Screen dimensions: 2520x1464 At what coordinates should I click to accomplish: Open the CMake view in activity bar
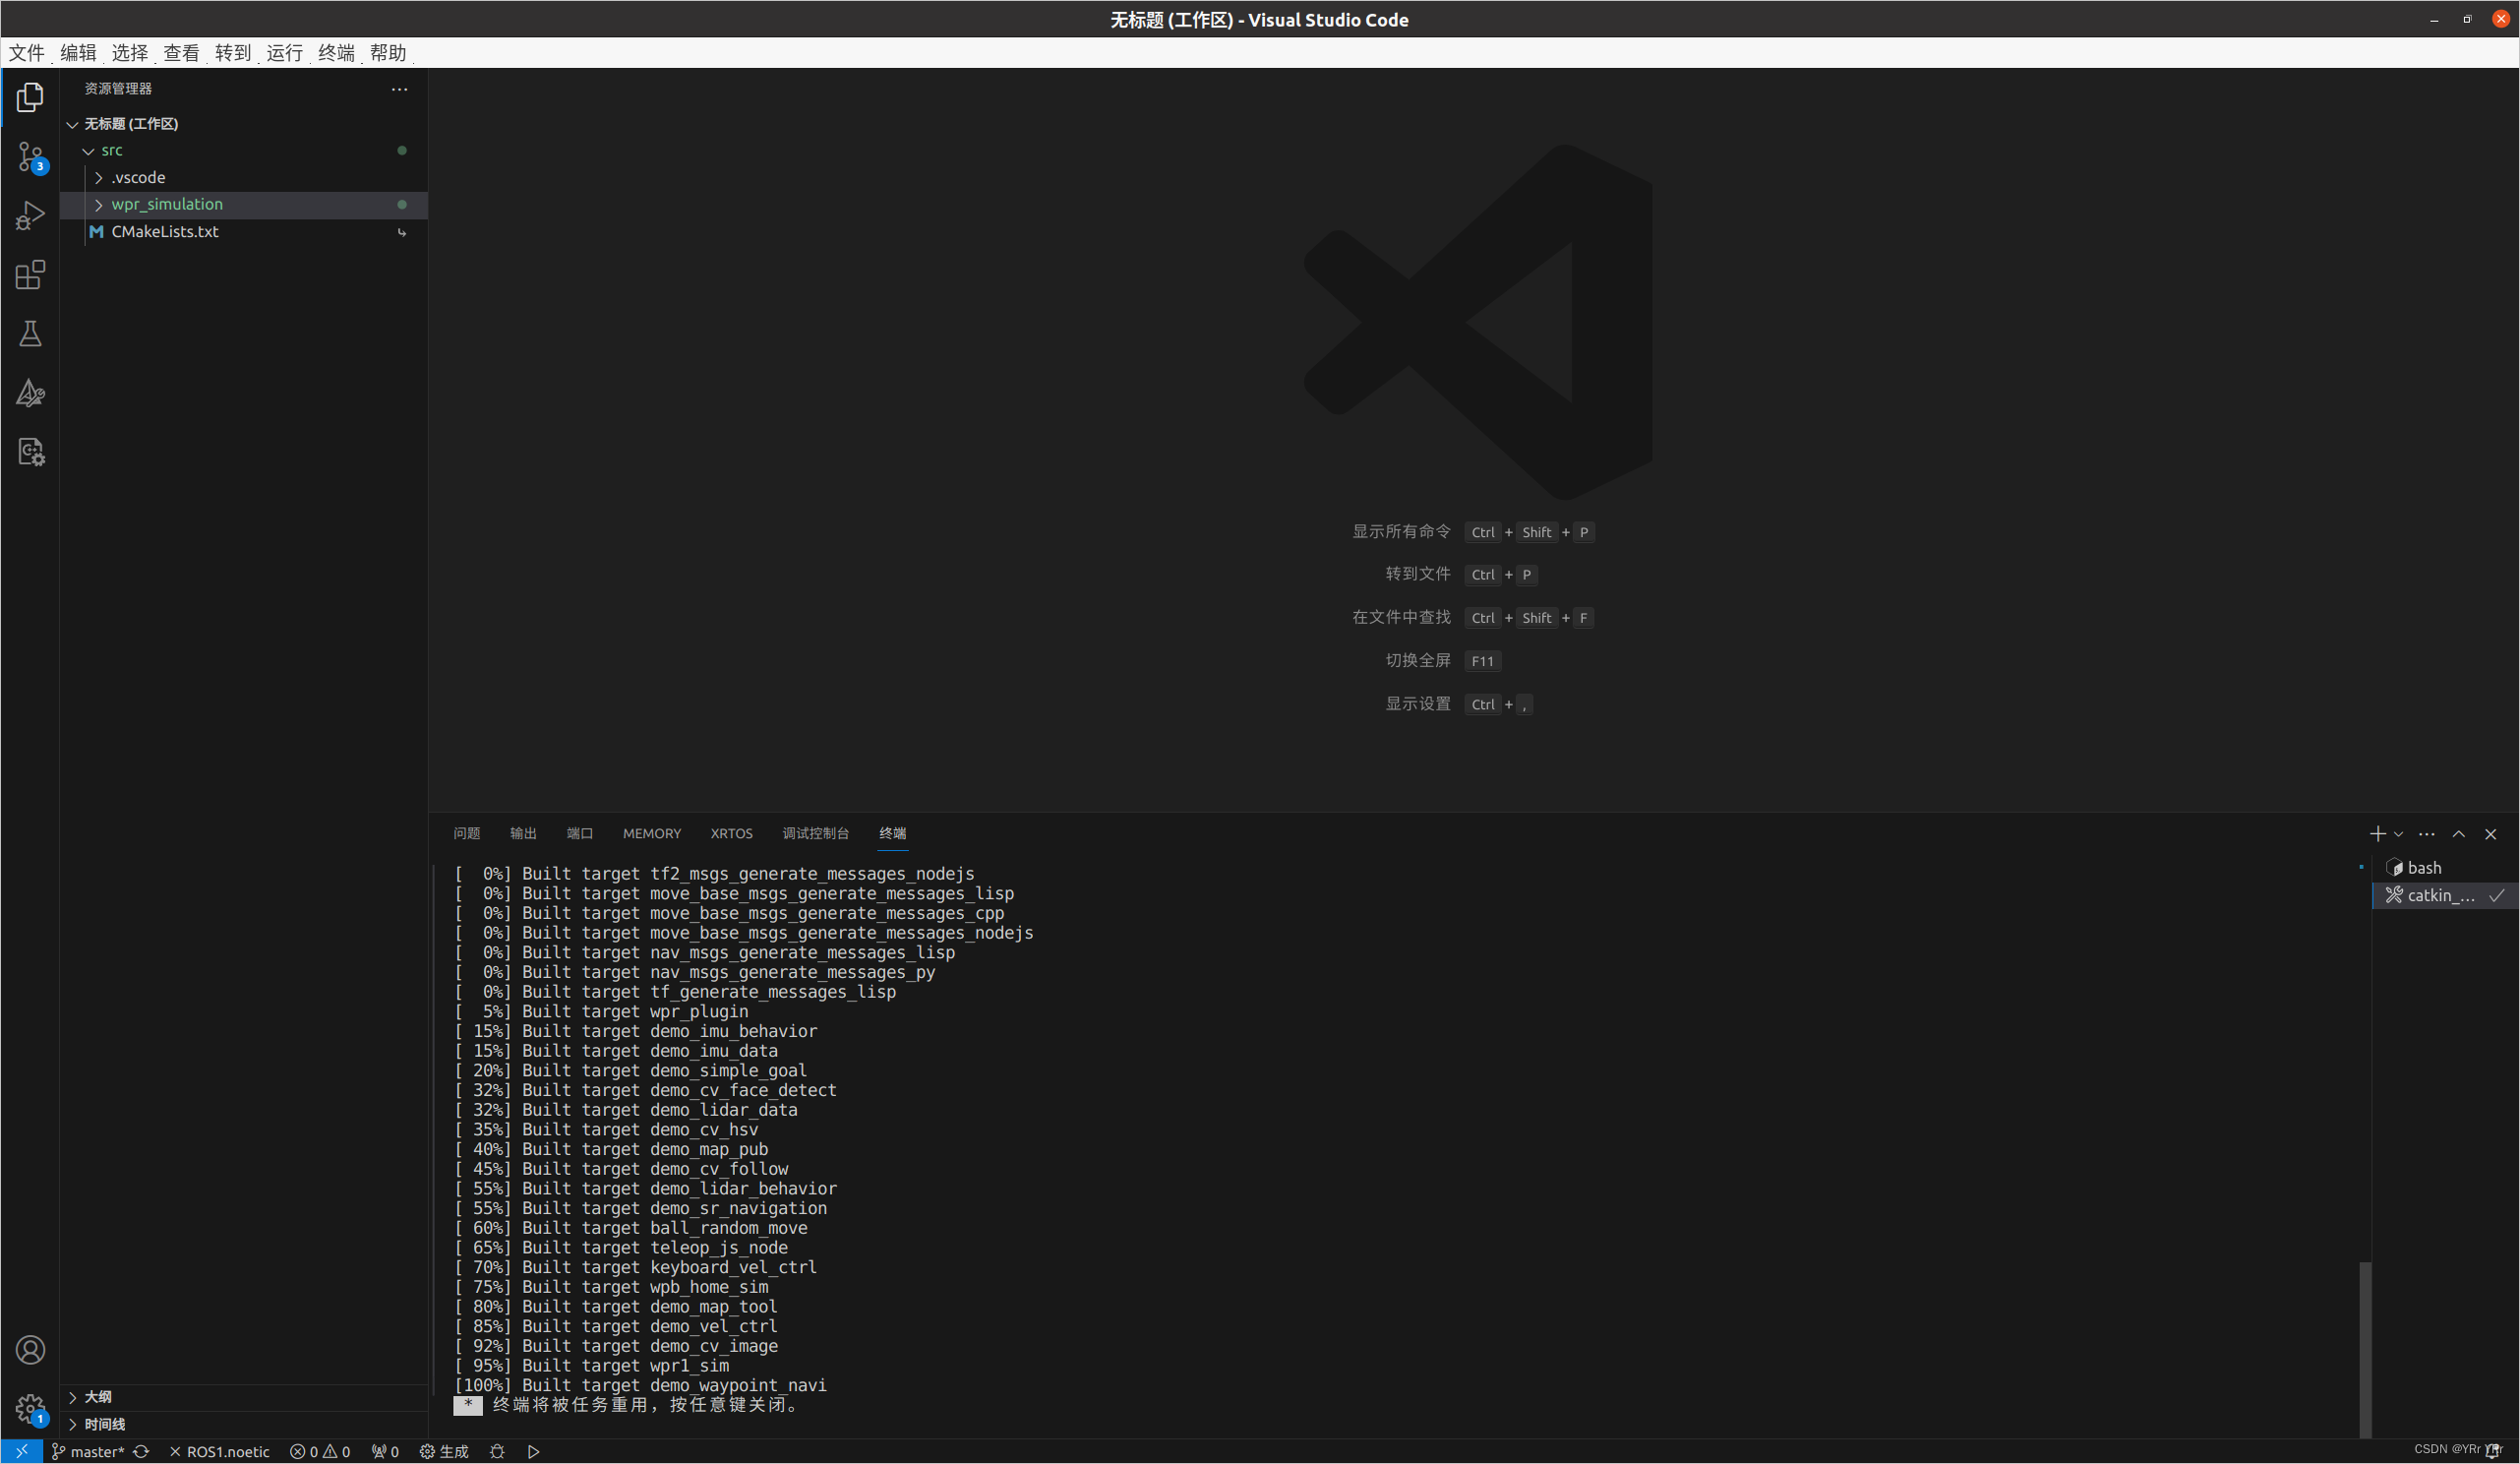[x=30, y=393]
